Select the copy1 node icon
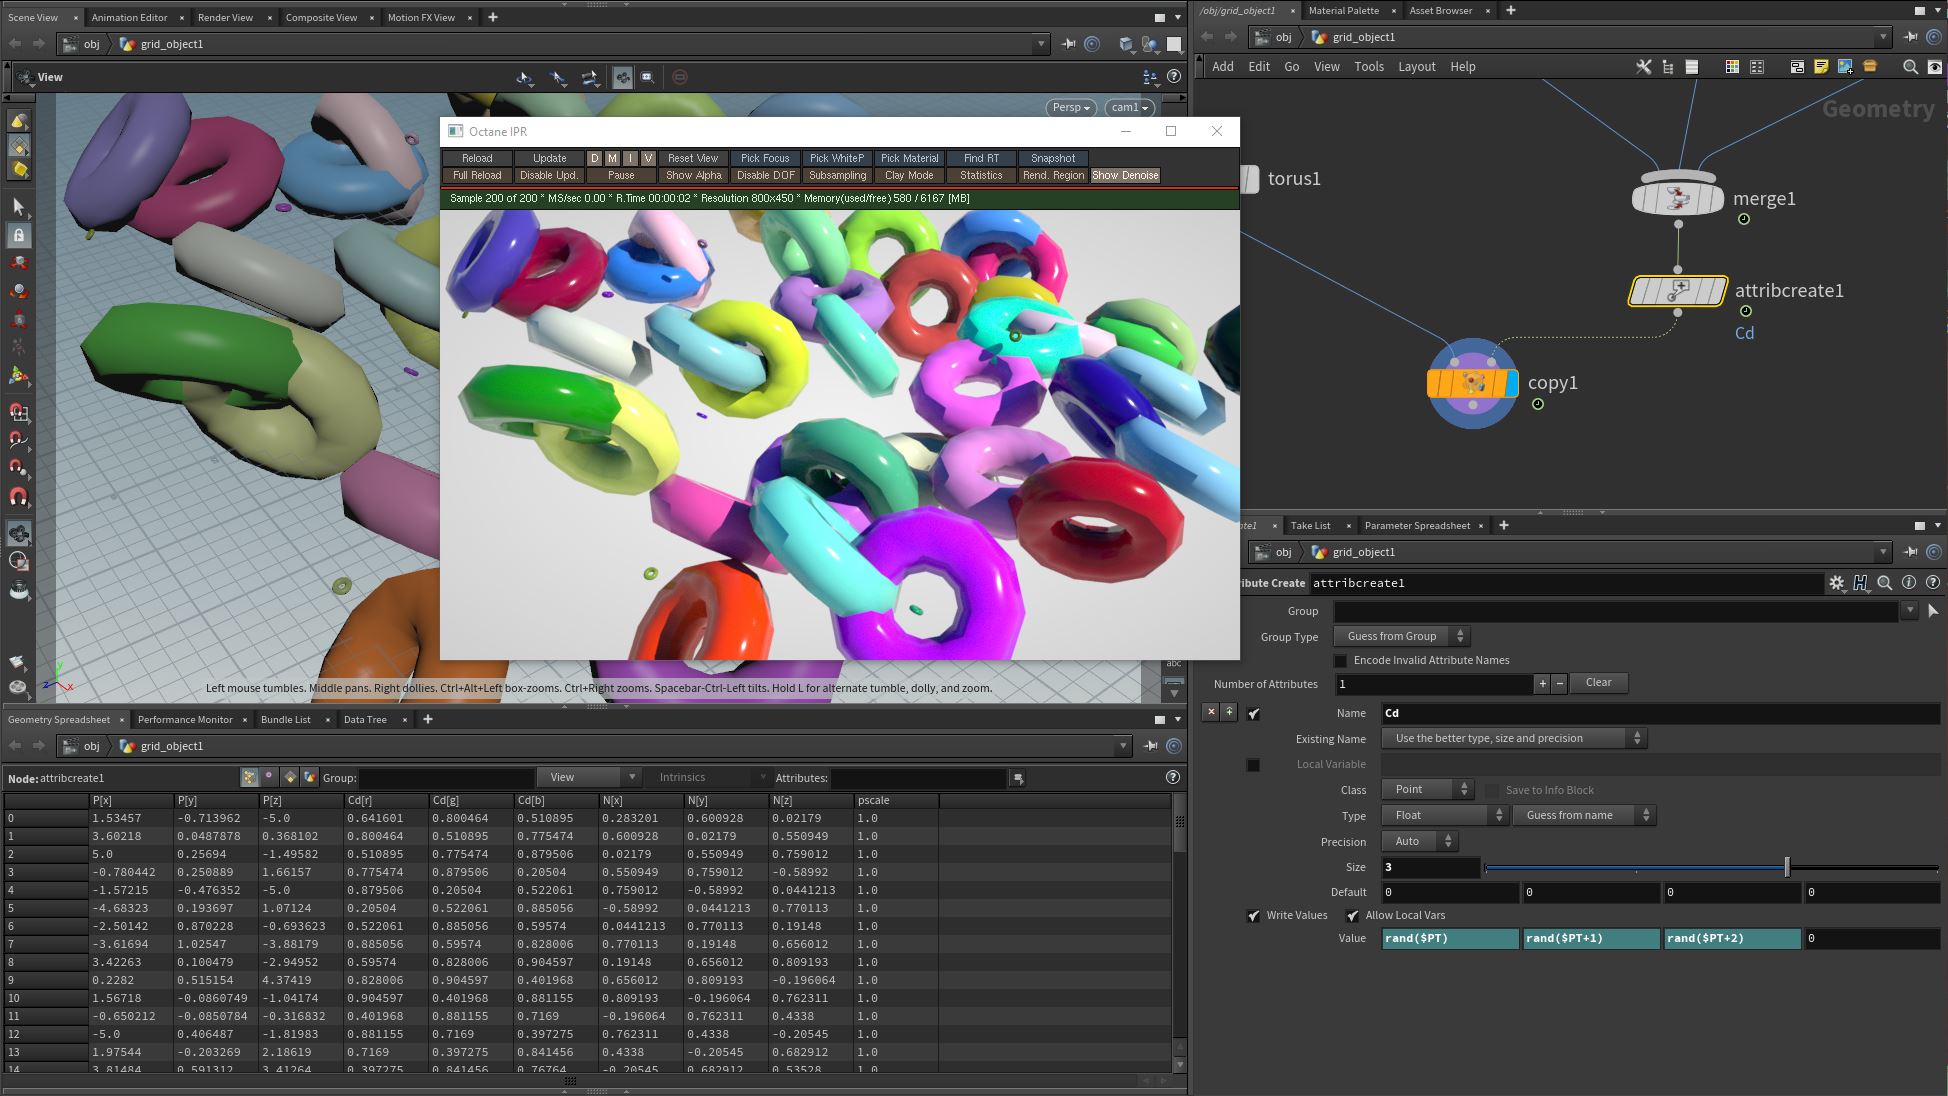The width and height of the screenshot is (1948, 1096). click(x=1472, y=383)
